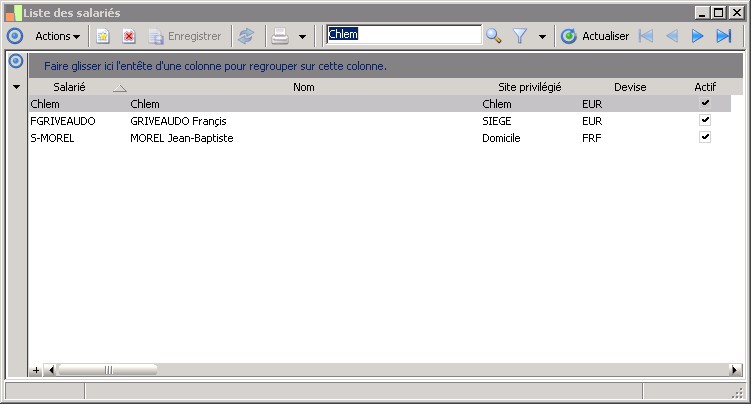Screen dimensions: 751x404
Task: Click the horizontal scrollbar thumb
Action: point(108,370)
